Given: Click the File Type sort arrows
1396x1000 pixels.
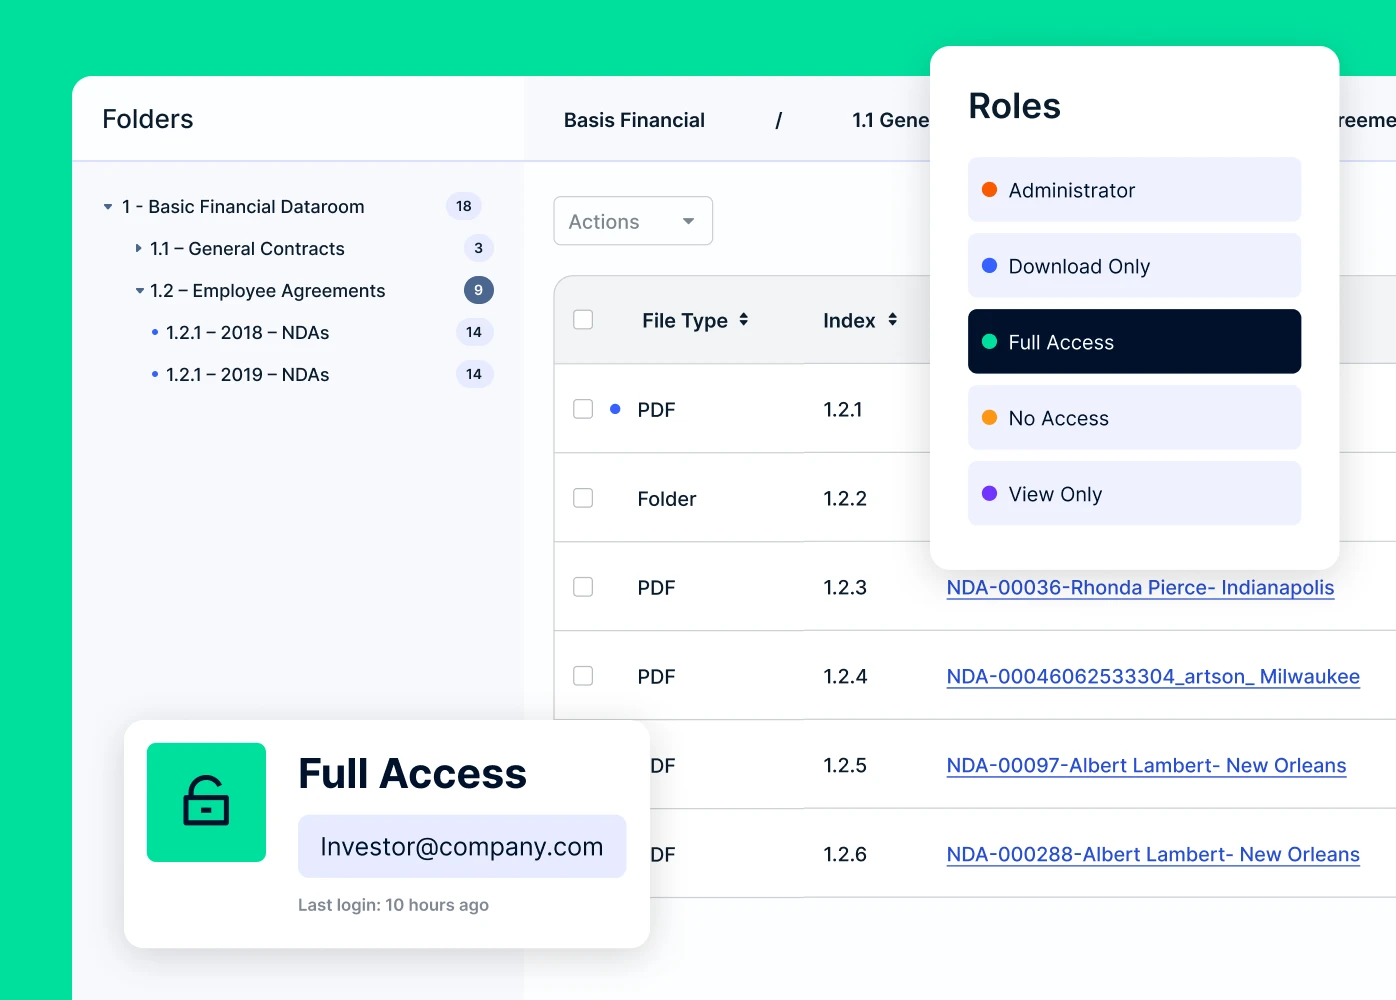Looking at the screenshot, I should tap(743, 320).
